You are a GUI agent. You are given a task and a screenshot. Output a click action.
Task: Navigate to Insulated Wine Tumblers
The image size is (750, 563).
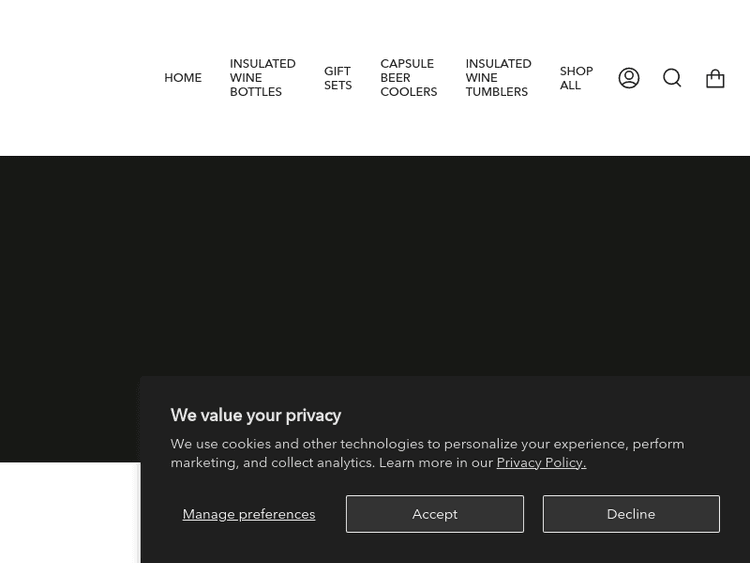click(498, 78)
